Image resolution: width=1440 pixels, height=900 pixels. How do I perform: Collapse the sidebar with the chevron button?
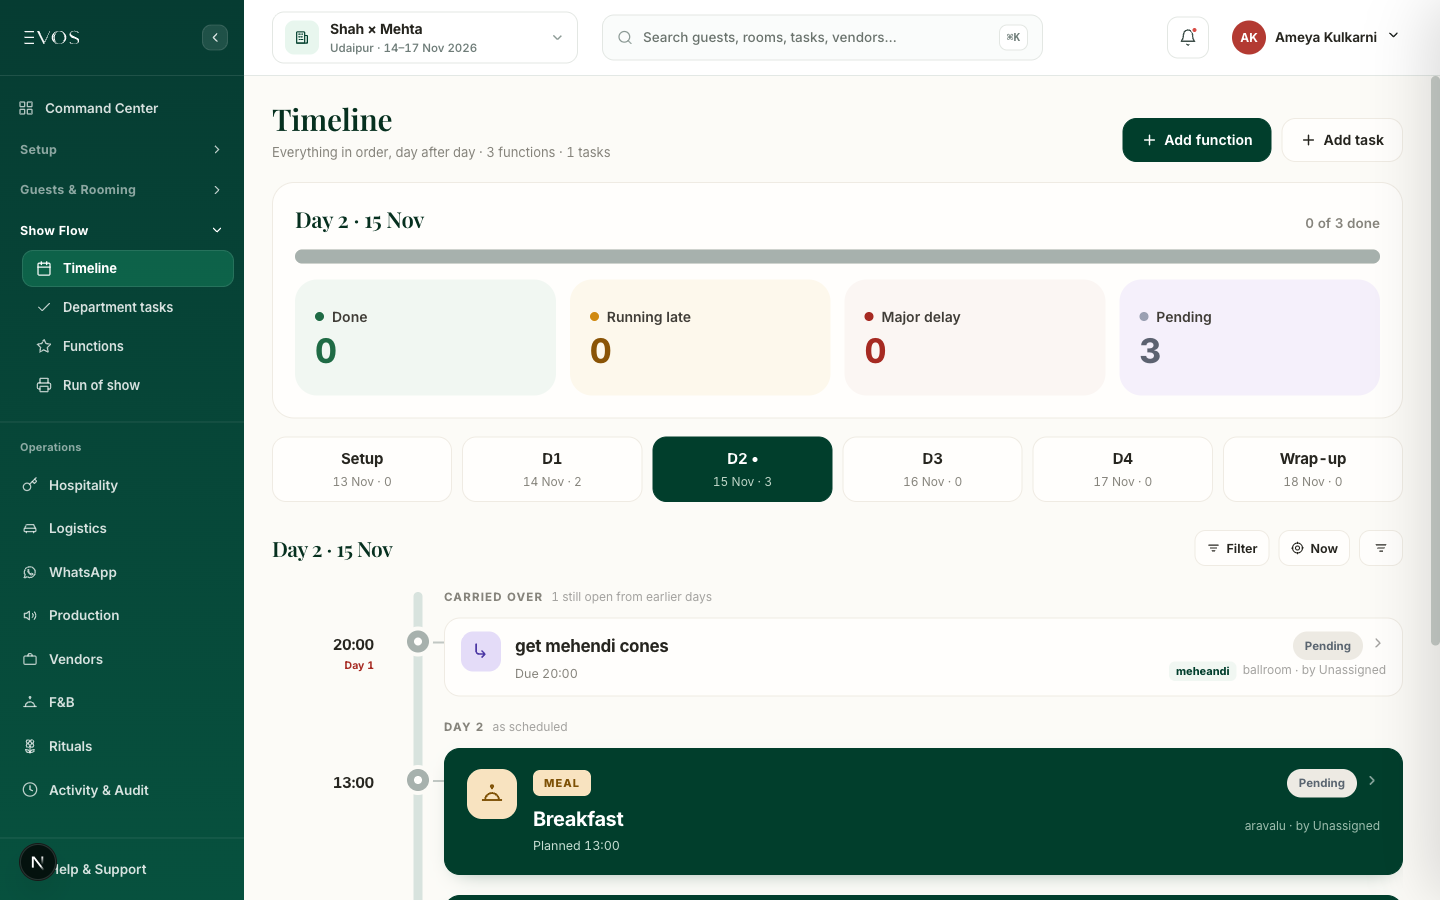click(x=215, y=38)
